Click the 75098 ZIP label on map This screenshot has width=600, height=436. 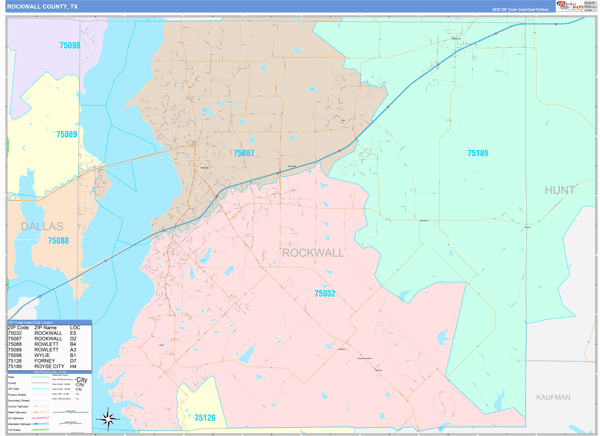pyautogui.click(x=69, y=46)
